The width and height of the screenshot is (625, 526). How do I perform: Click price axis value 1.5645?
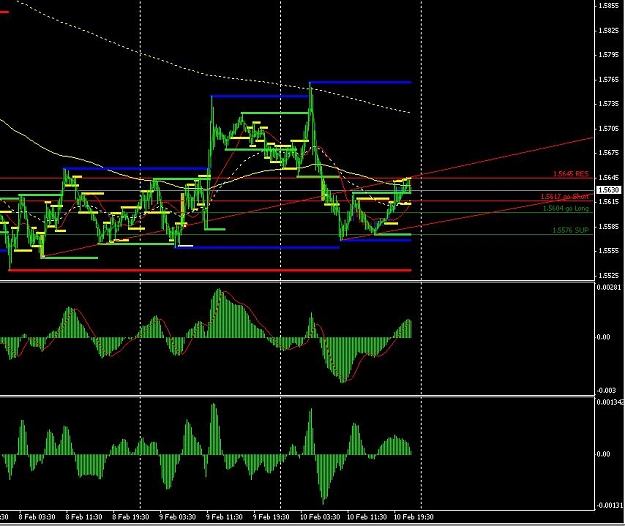(x=609, y=177)
